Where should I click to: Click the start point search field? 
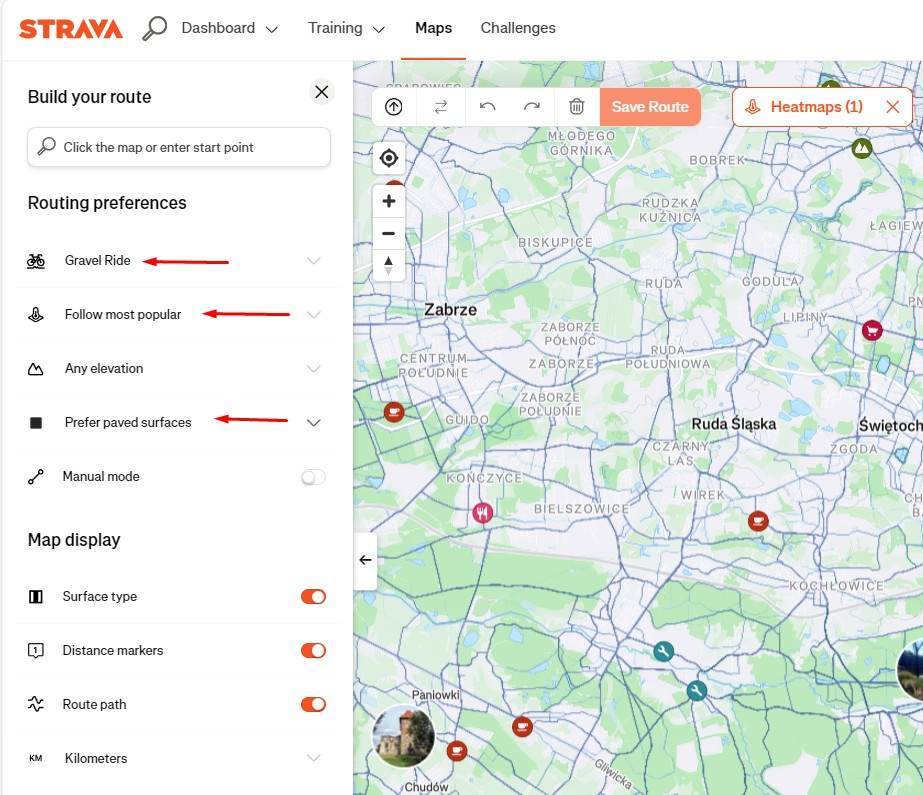point(180,147)
